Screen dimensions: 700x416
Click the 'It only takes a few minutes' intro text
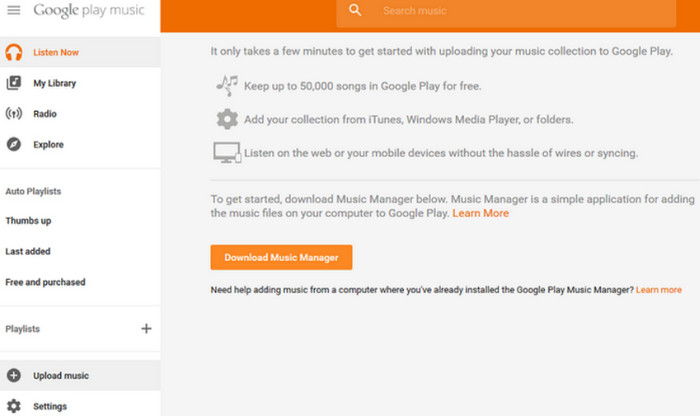(x=442, y=51)
